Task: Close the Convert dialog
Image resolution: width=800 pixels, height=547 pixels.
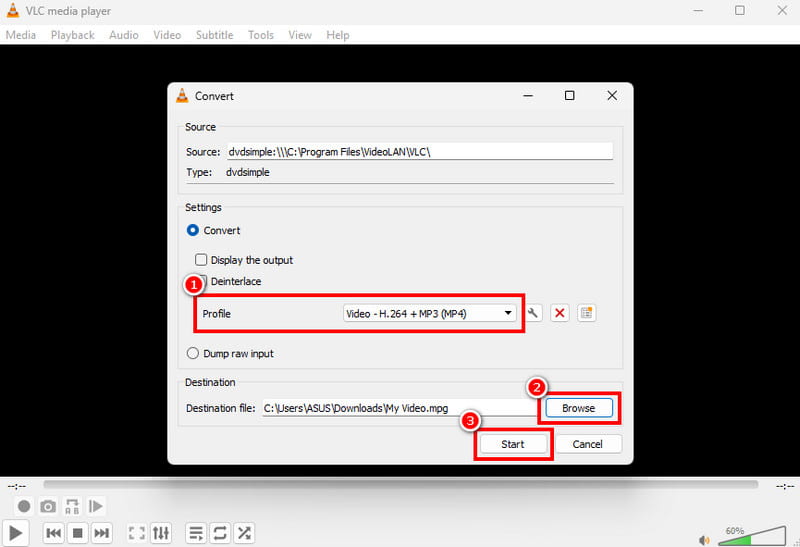Action: pos(612,95)
